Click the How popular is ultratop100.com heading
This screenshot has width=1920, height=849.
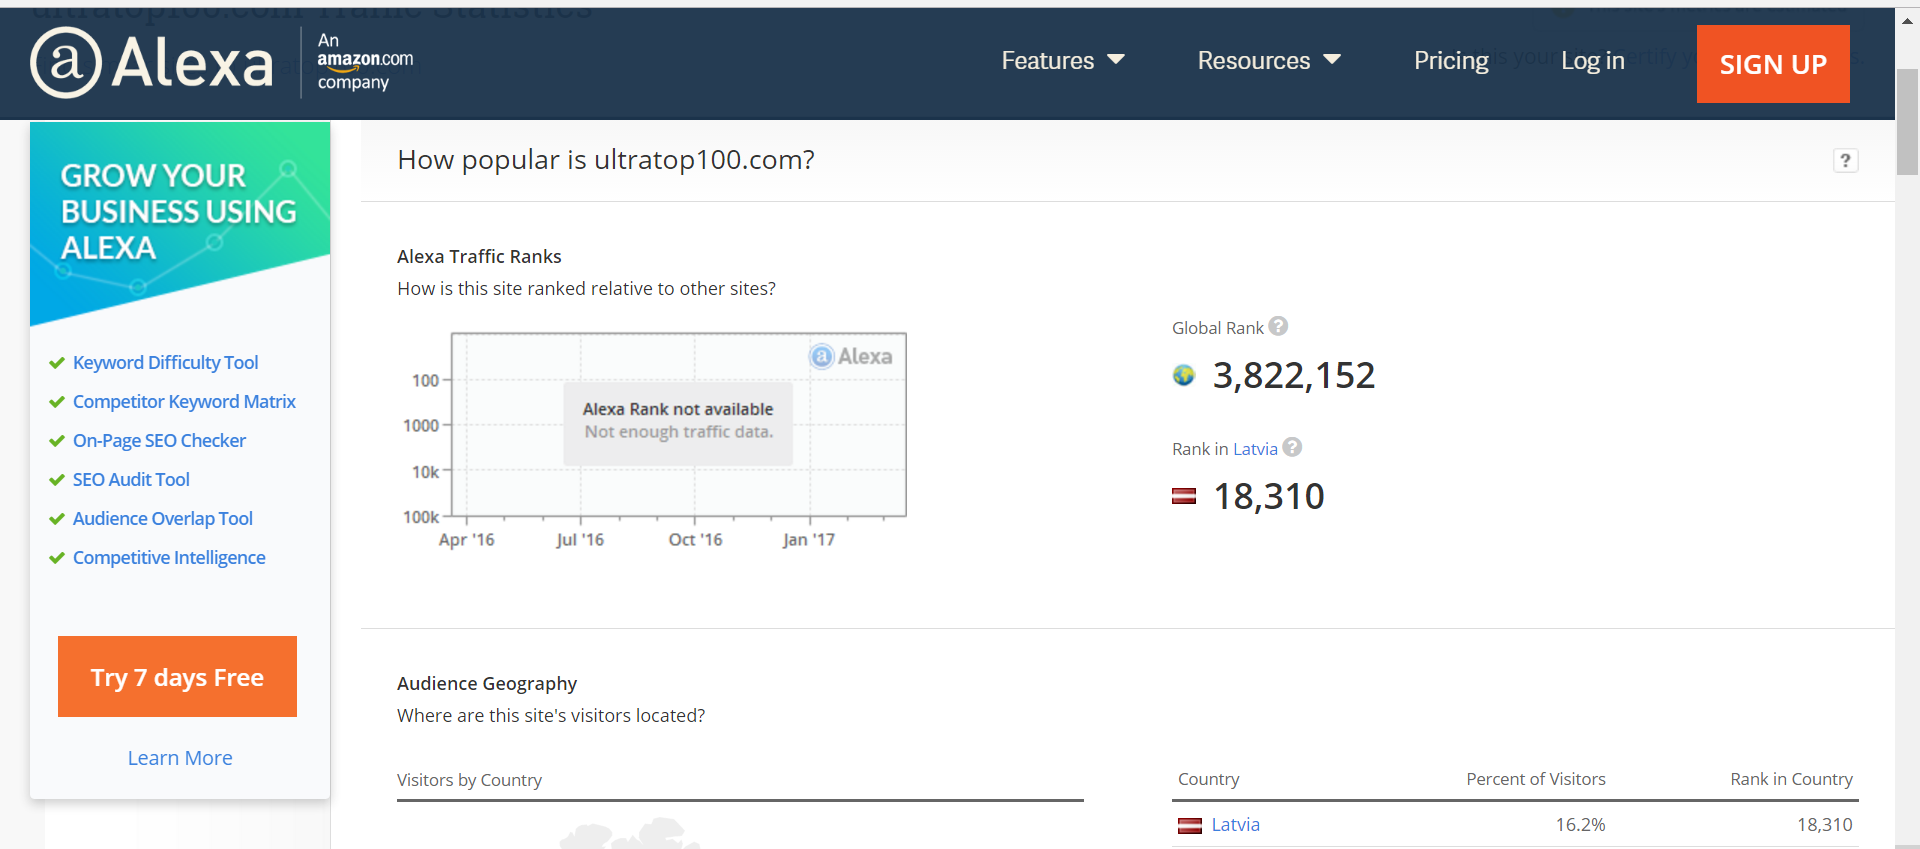pos(606,160)
